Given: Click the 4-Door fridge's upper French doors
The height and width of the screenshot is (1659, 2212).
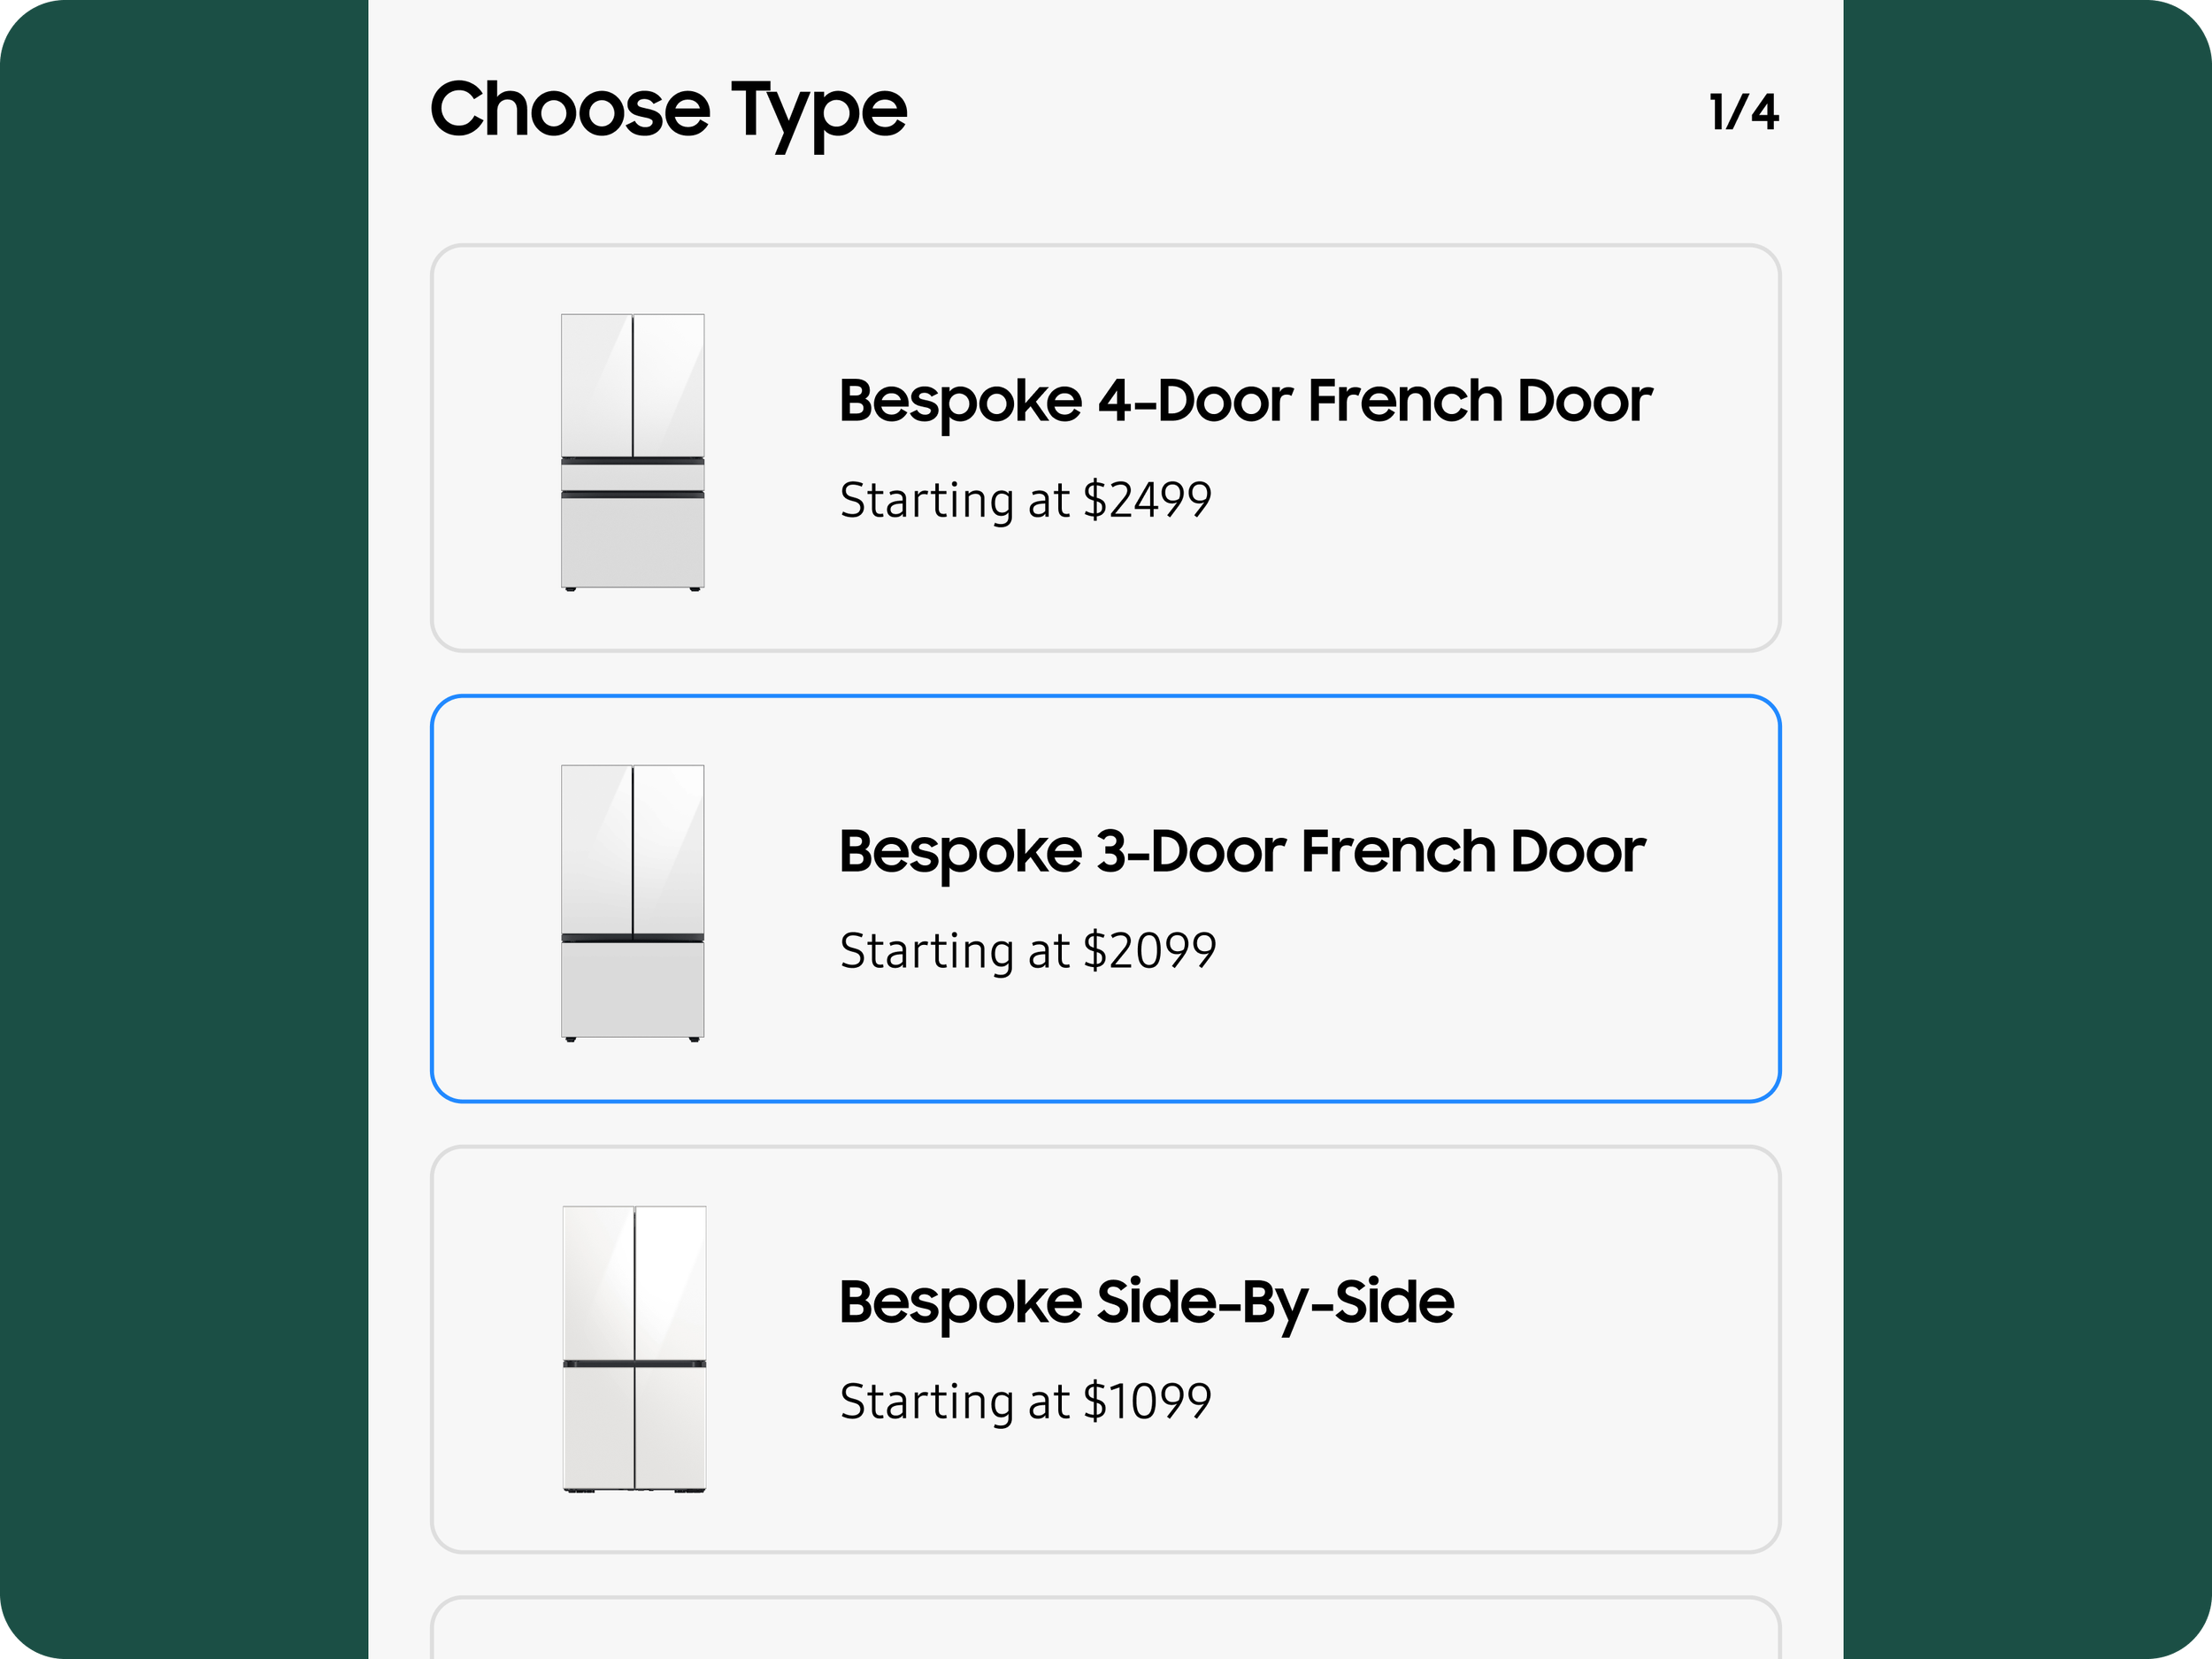Looking at the screenshot, I should pos(633,386).
